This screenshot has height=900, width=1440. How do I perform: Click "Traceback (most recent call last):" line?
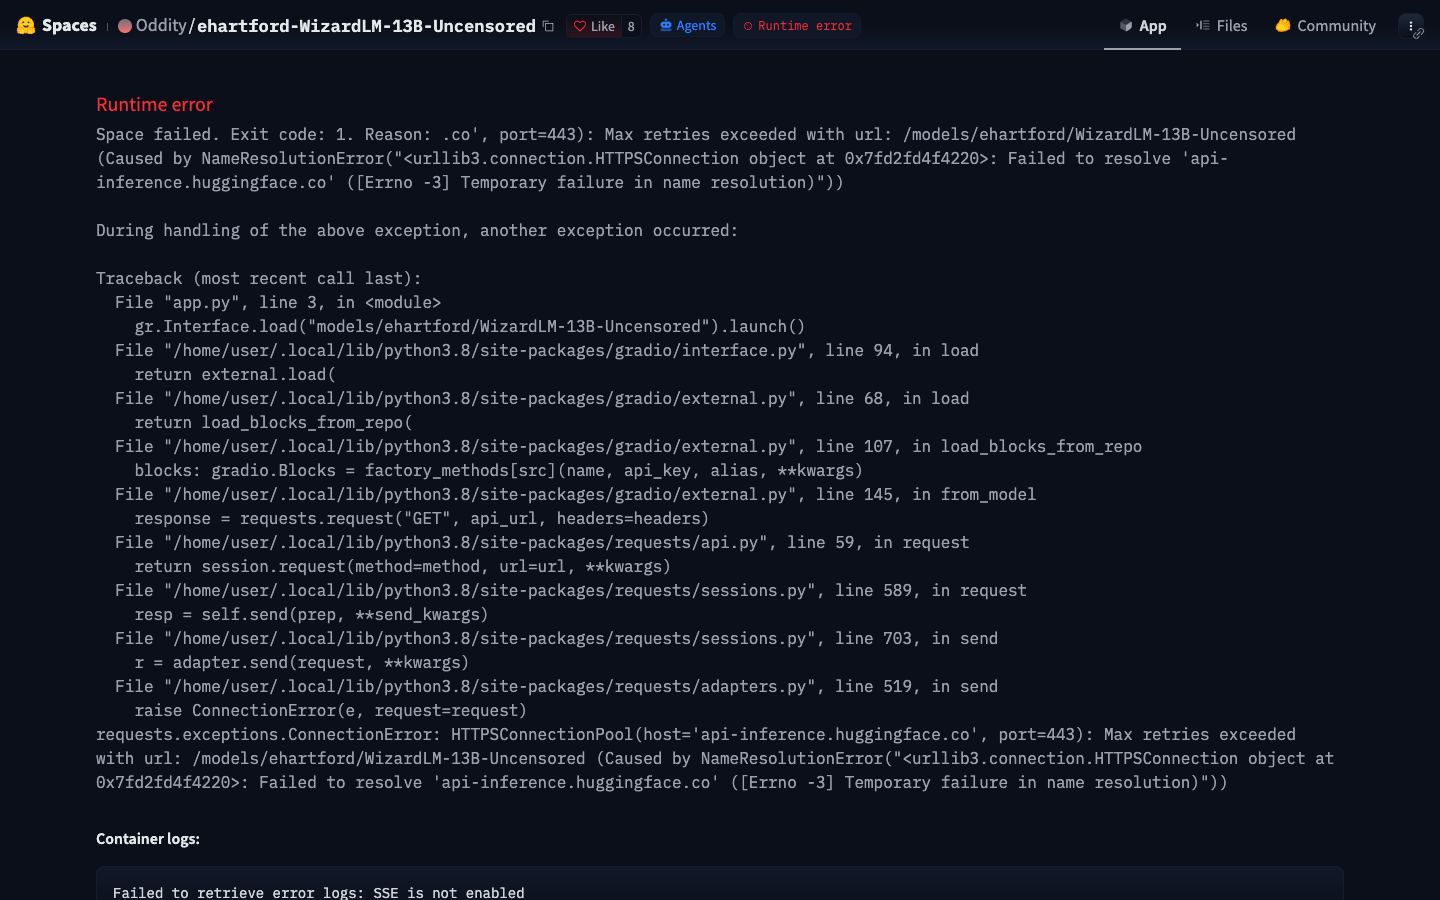pyautogui.click(x=259, y=279)
